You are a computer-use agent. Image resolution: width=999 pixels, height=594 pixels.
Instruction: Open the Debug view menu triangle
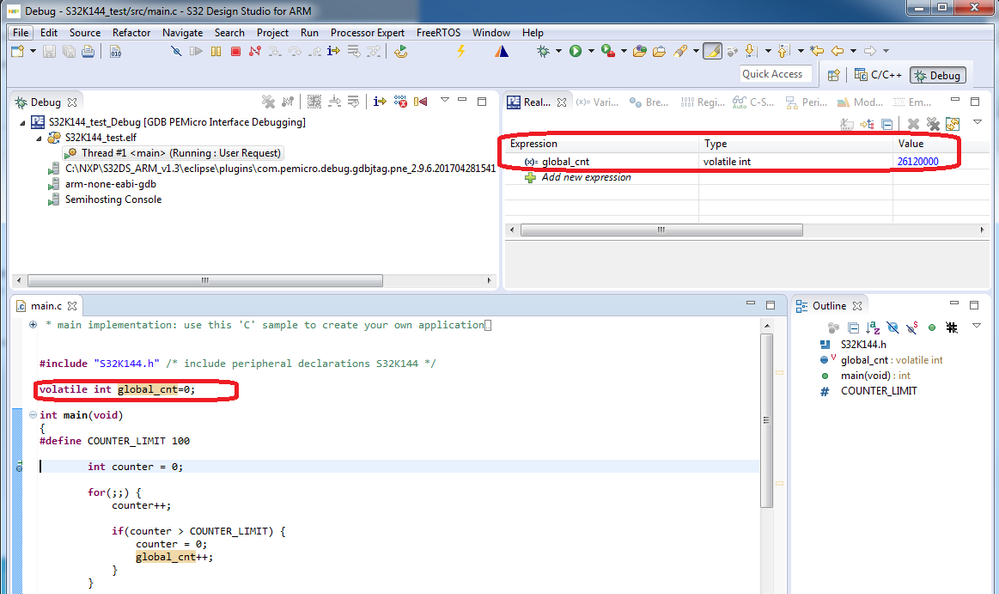point(445,100)
